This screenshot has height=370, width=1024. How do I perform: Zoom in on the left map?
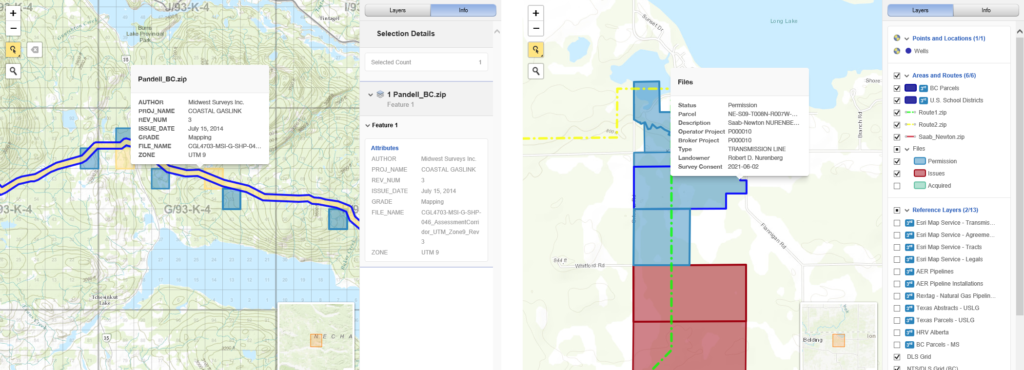pyautogui.click(x=13, y=12)
